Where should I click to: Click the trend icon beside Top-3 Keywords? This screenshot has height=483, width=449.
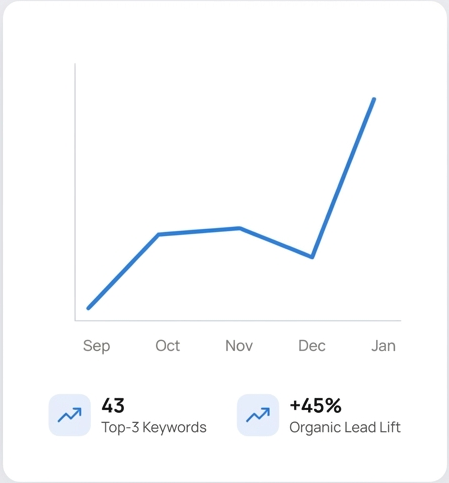click(x=70, y=415)
